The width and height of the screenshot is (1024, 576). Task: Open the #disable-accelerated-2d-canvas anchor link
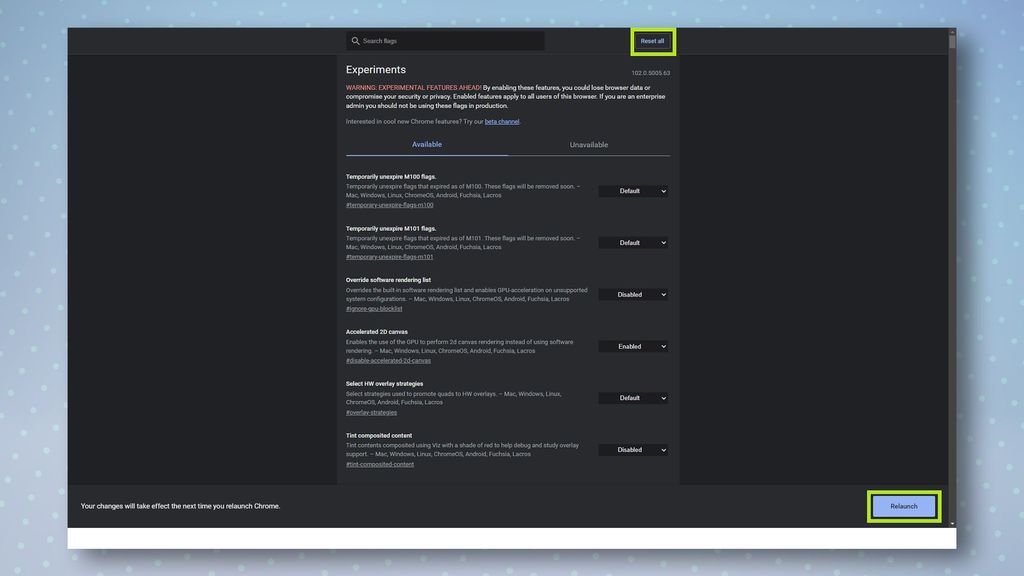click(x=388, y=360)
